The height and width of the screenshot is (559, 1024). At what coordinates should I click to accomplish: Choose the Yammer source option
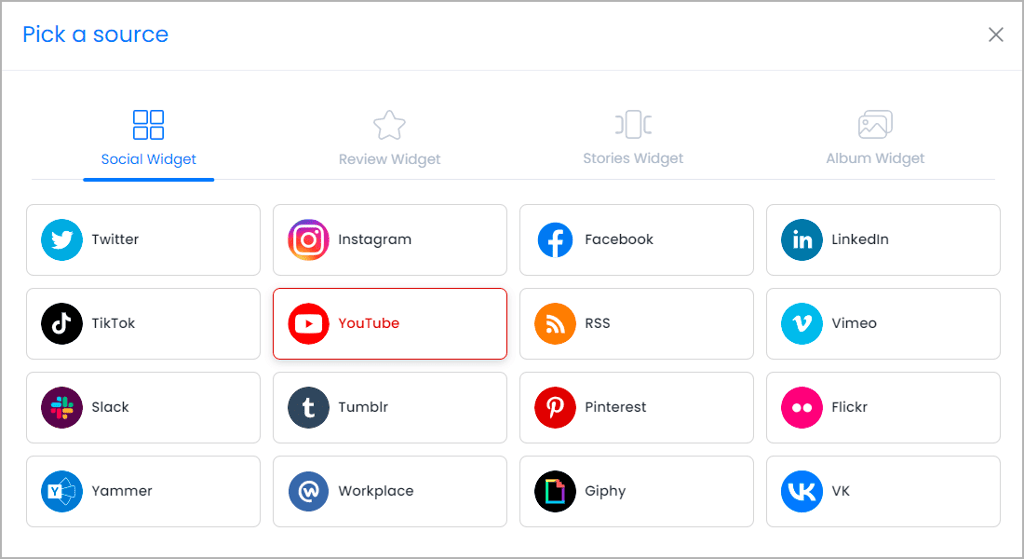(x=143, y=491)
